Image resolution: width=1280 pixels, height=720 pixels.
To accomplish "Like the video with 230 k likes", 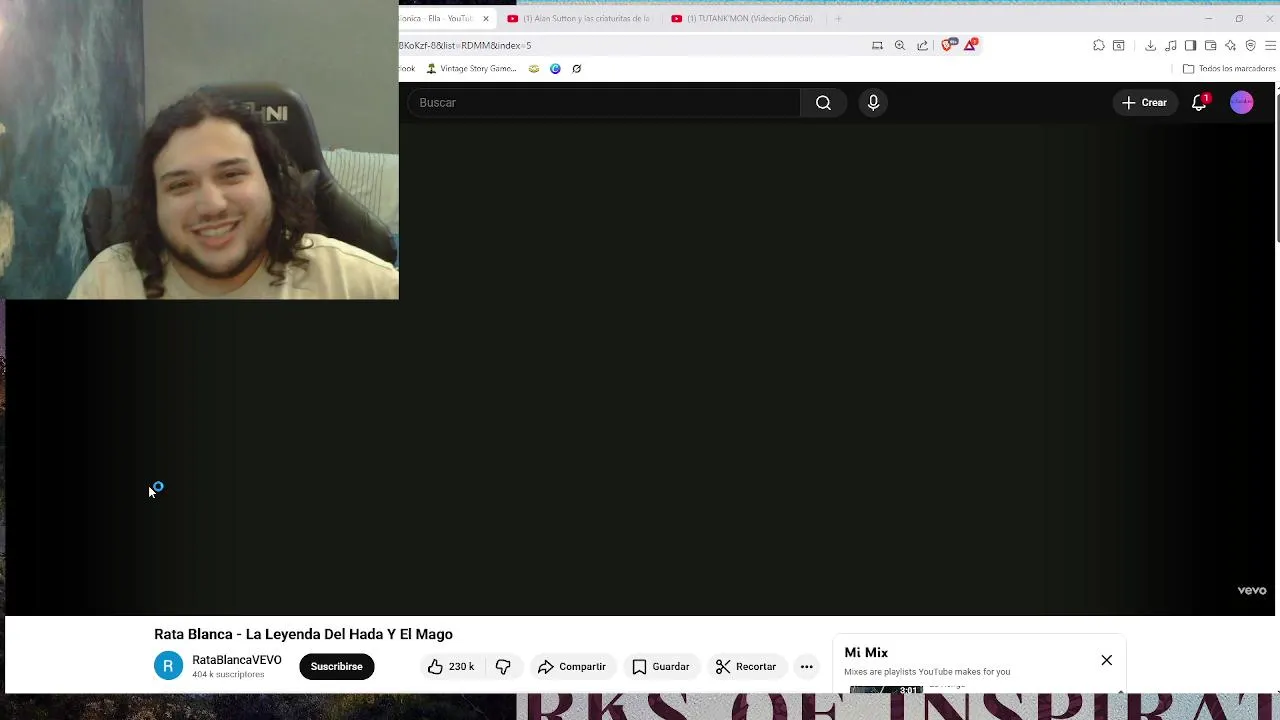I will click(451, 666).
